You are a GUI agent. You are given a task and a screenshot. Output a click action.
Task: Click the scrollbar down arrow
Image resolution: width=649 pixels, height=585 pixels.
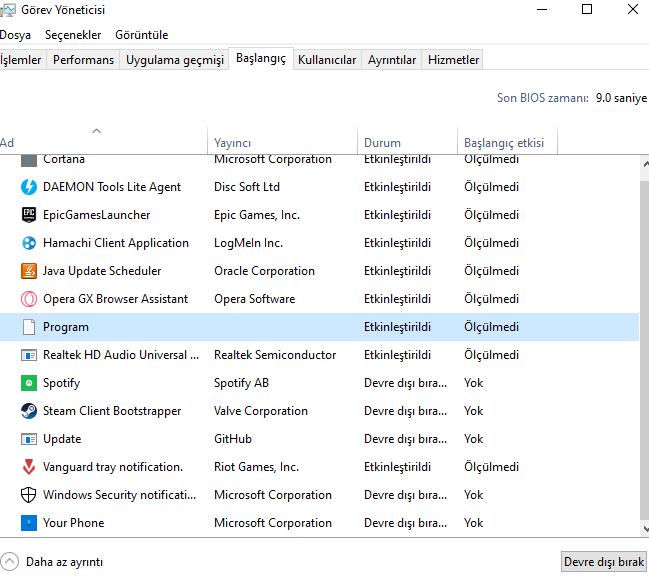coord(645,528)
